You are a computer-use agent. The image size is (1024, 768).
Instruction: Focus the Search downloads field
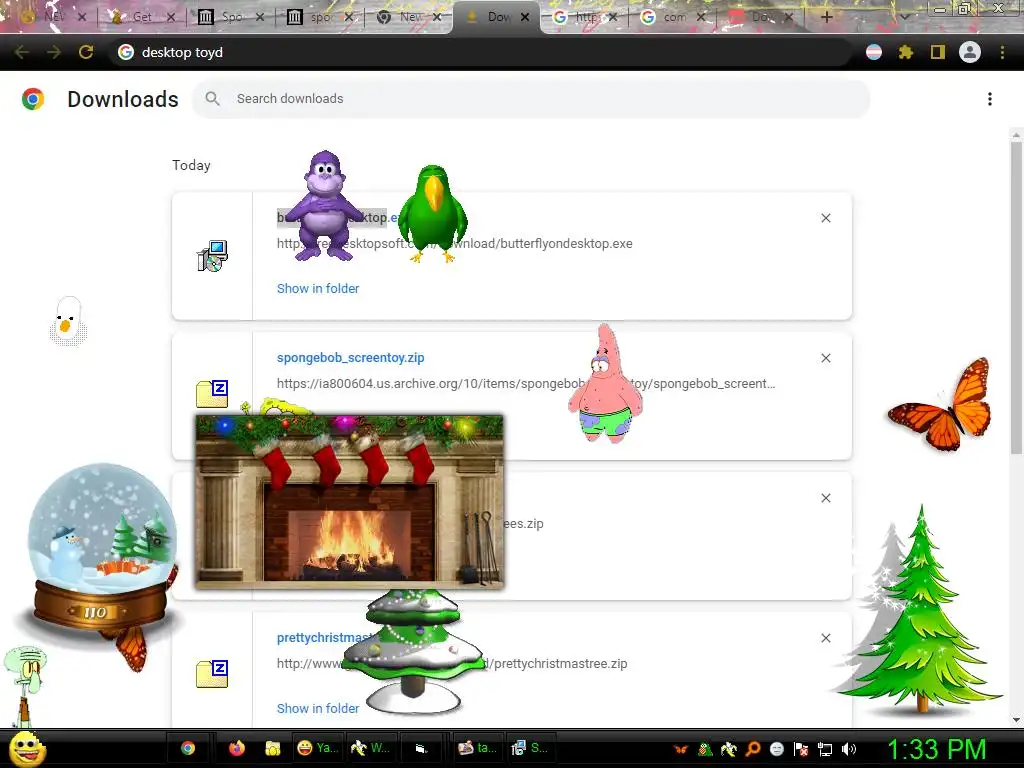coord(531,99)
